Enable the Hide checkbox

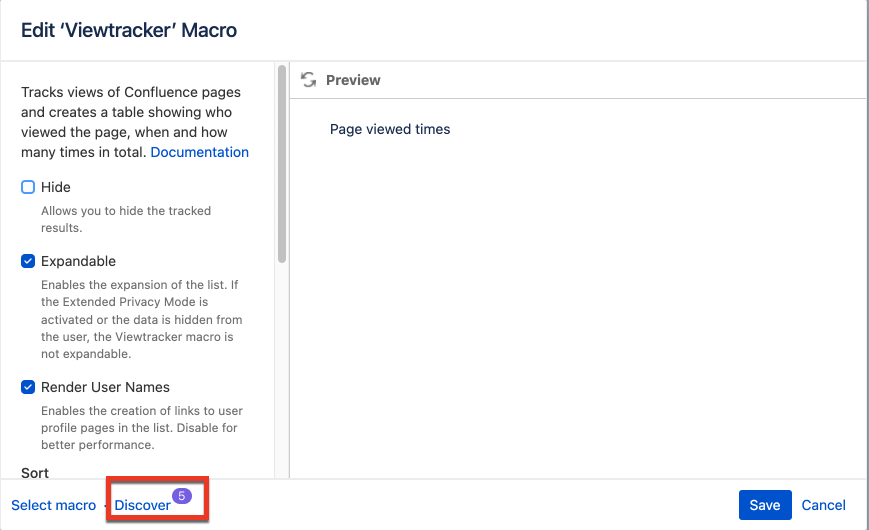click(28, 187)
